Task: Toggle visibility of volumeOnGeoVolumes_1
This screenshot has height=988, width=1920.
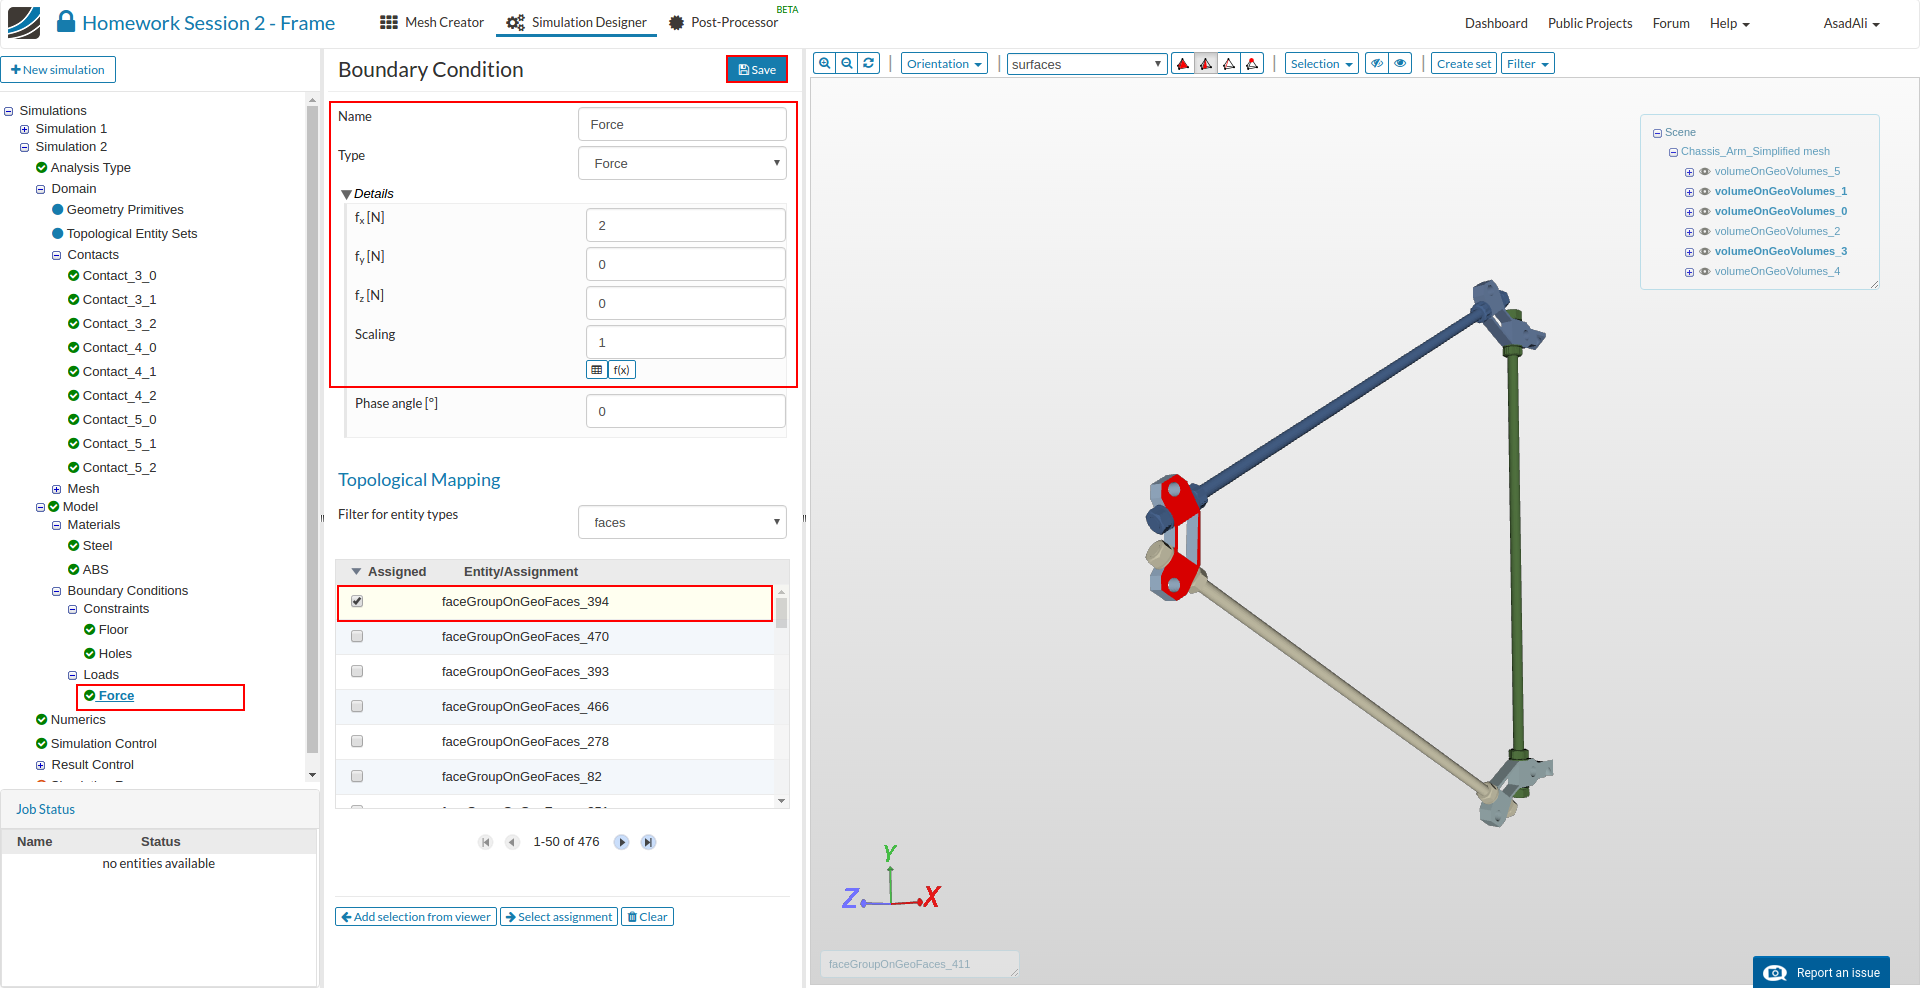Action: coord(1705,192)
